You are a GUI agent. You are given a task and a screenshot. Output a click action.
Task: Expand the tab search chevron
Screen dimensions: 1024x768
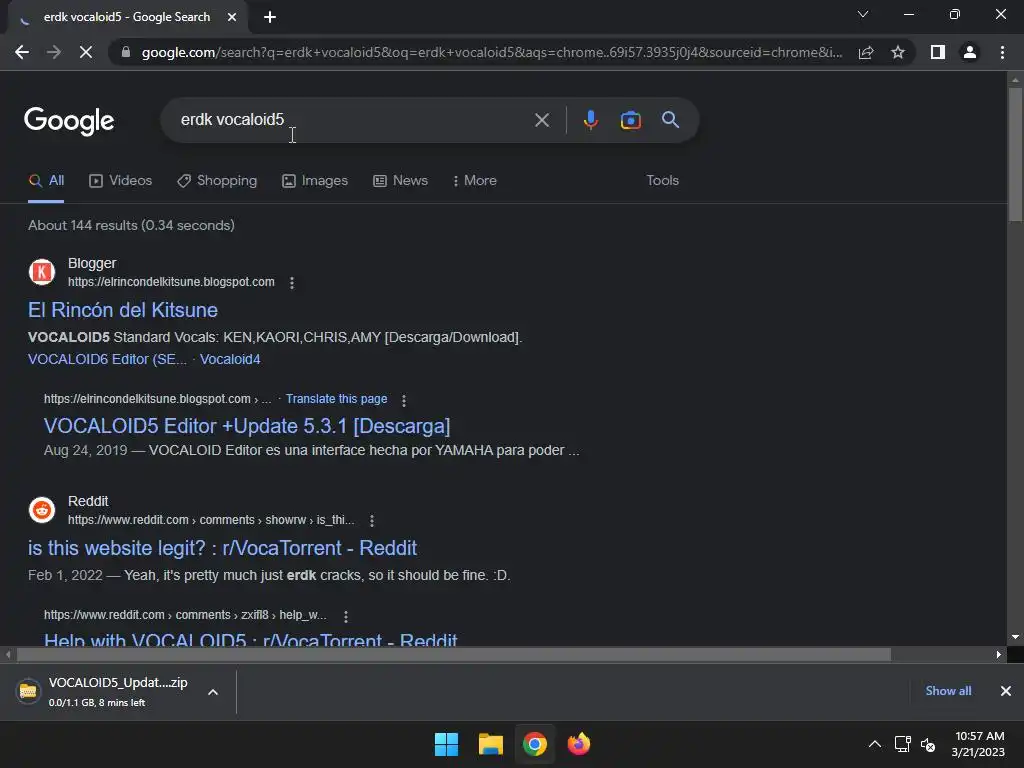click(863, 14)
